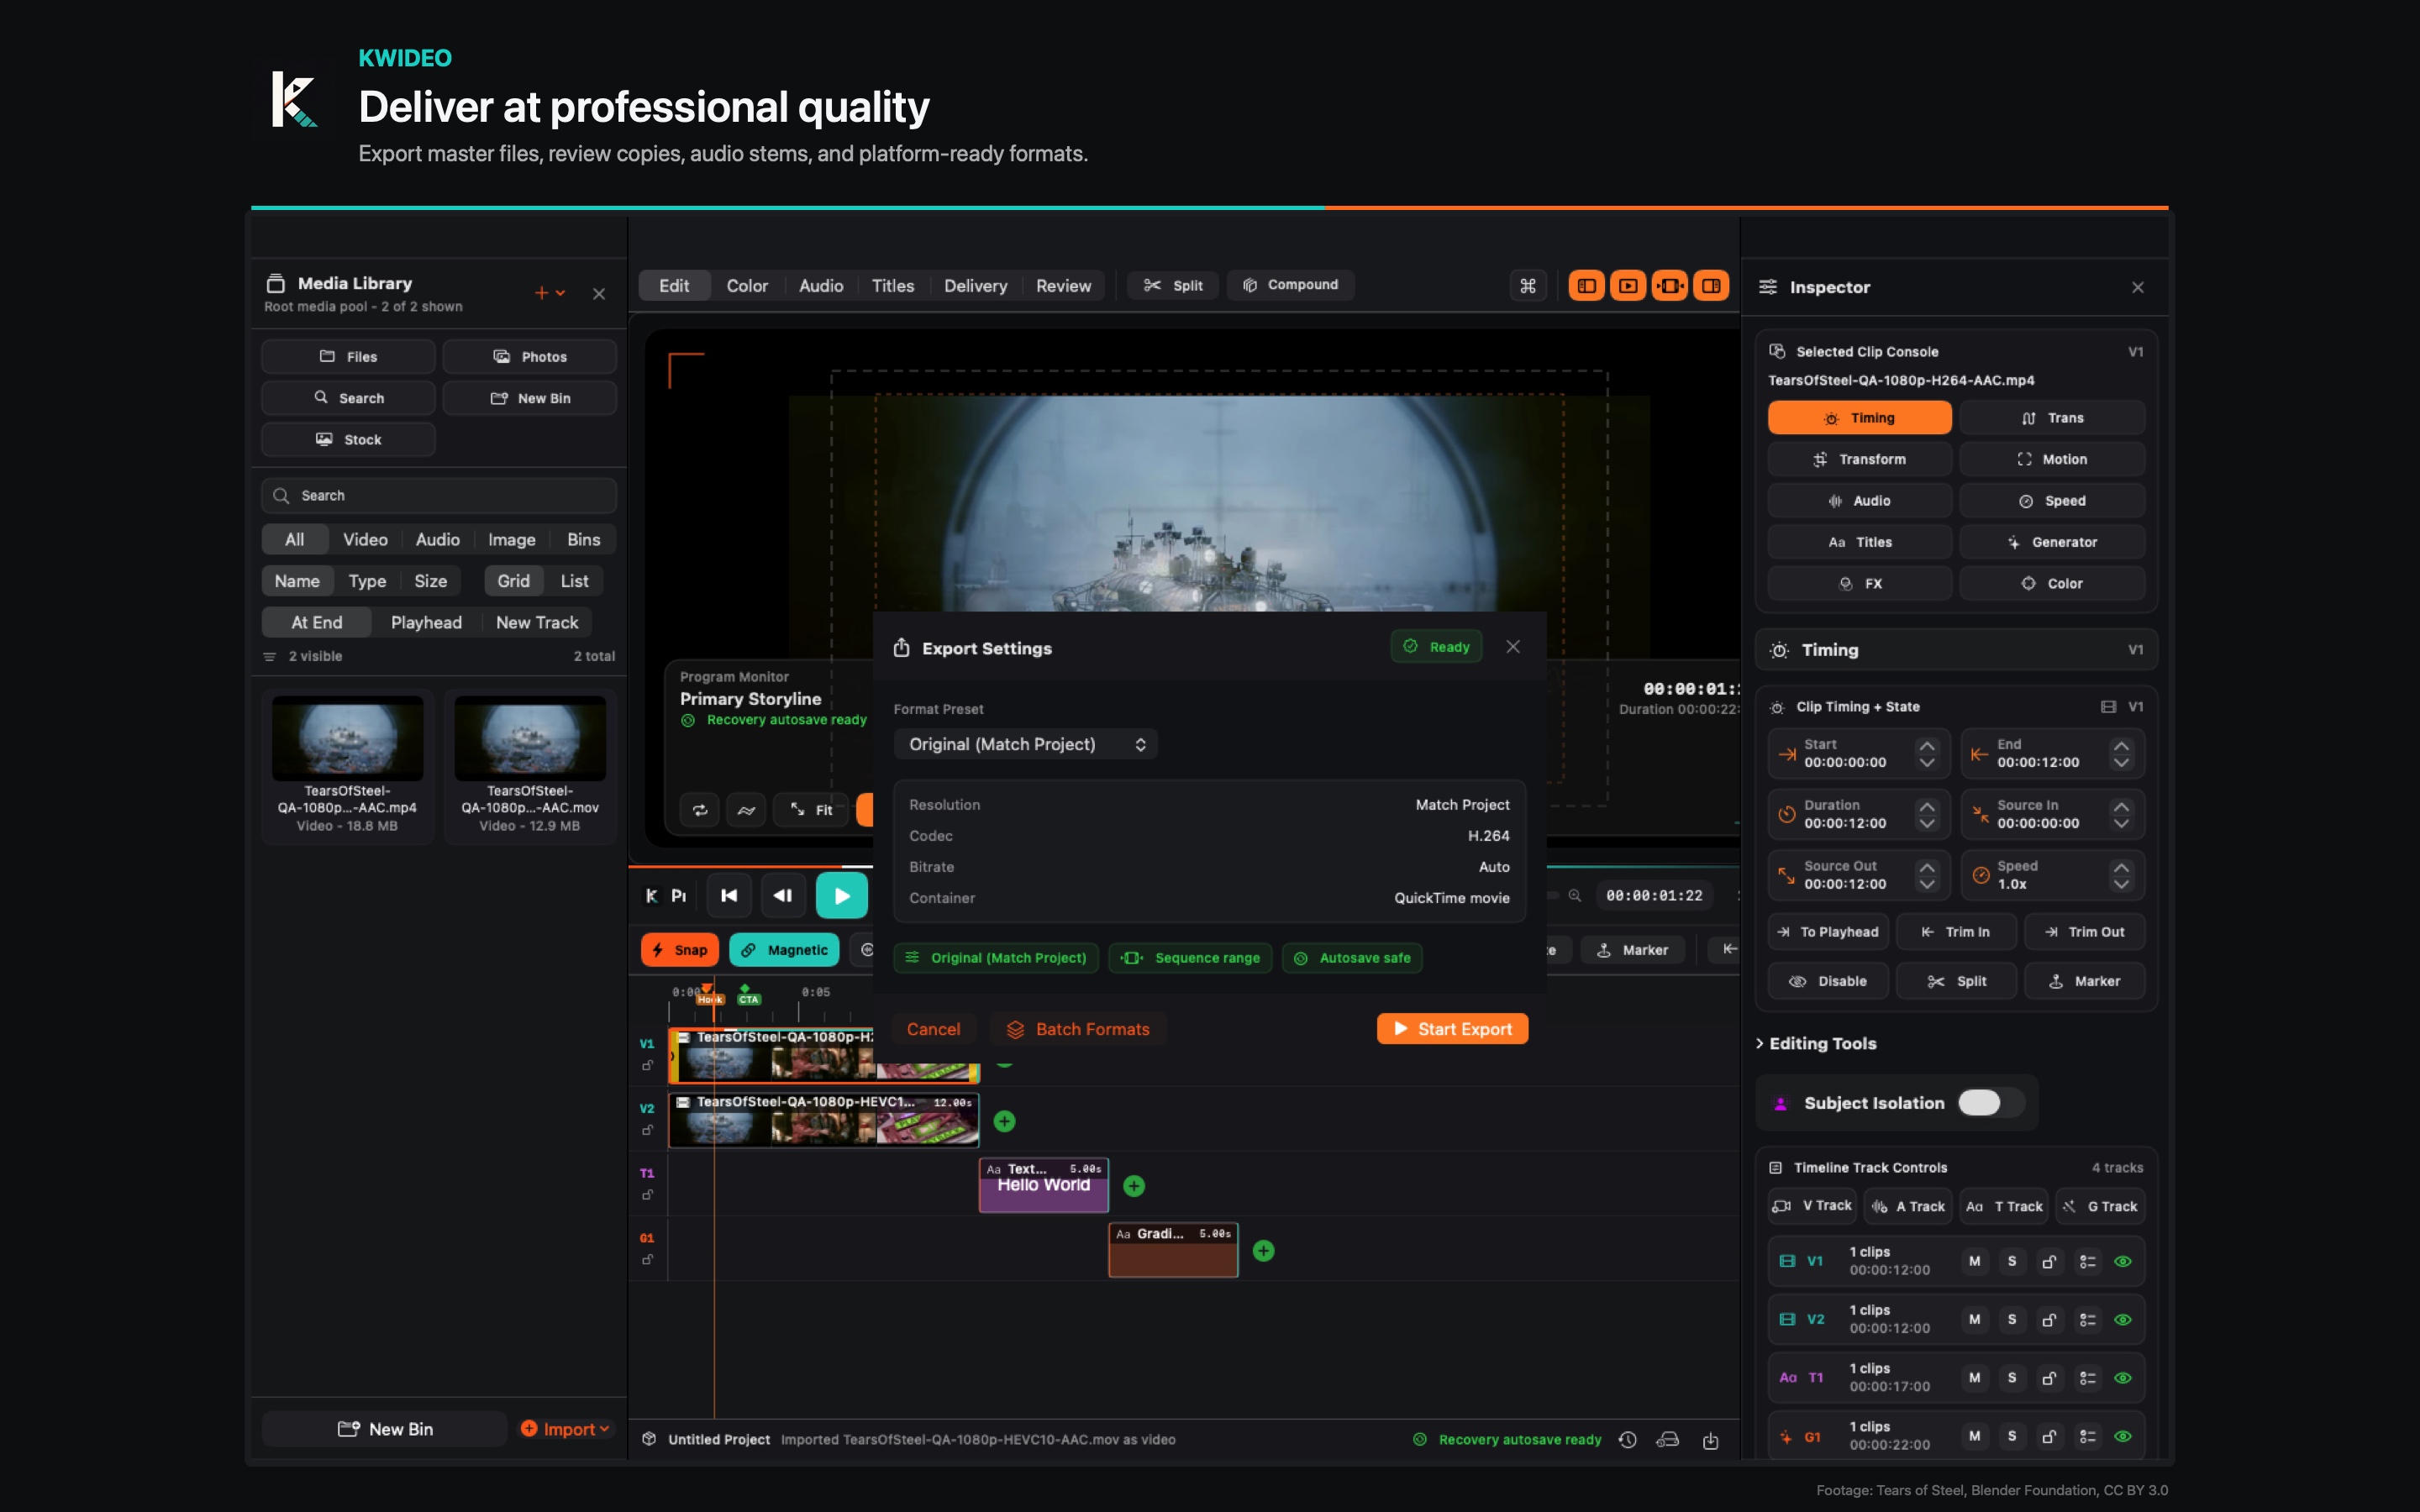
Task: Toggle Subject Isolation switch
Action: click(x=1990, y=1102)
